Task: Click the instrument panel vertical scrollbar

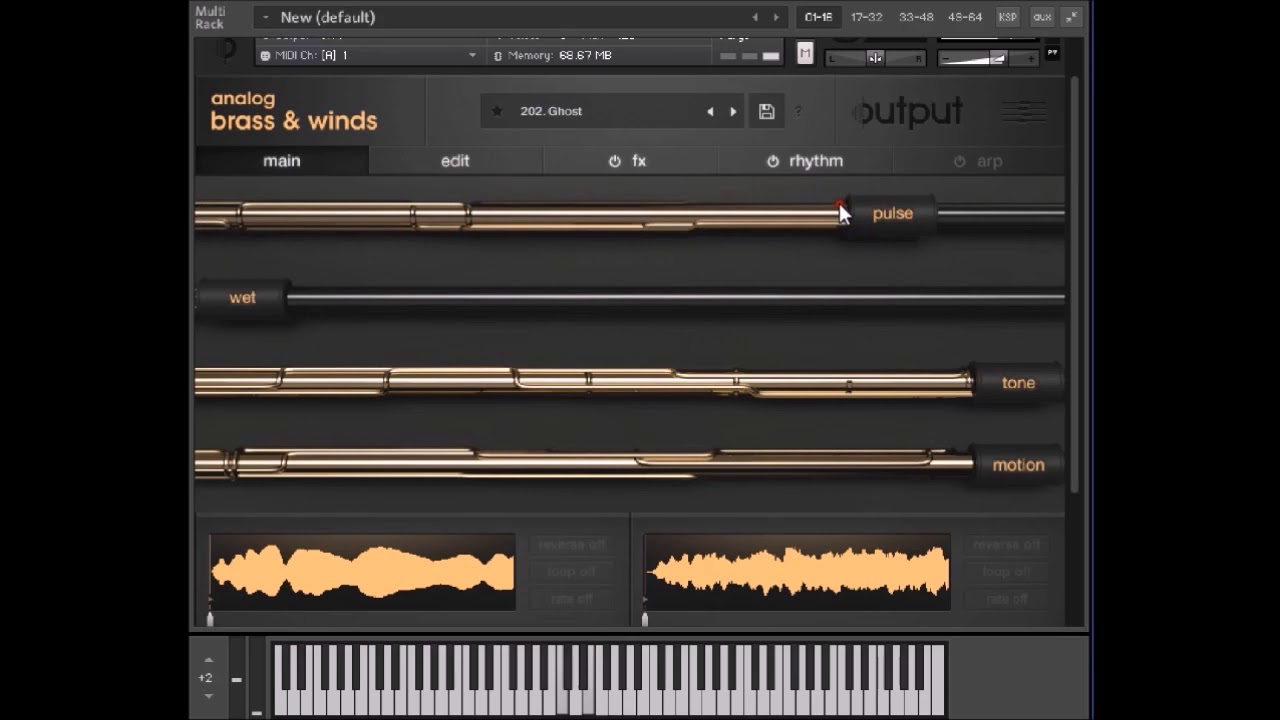Action: [x=1075, y=285]
